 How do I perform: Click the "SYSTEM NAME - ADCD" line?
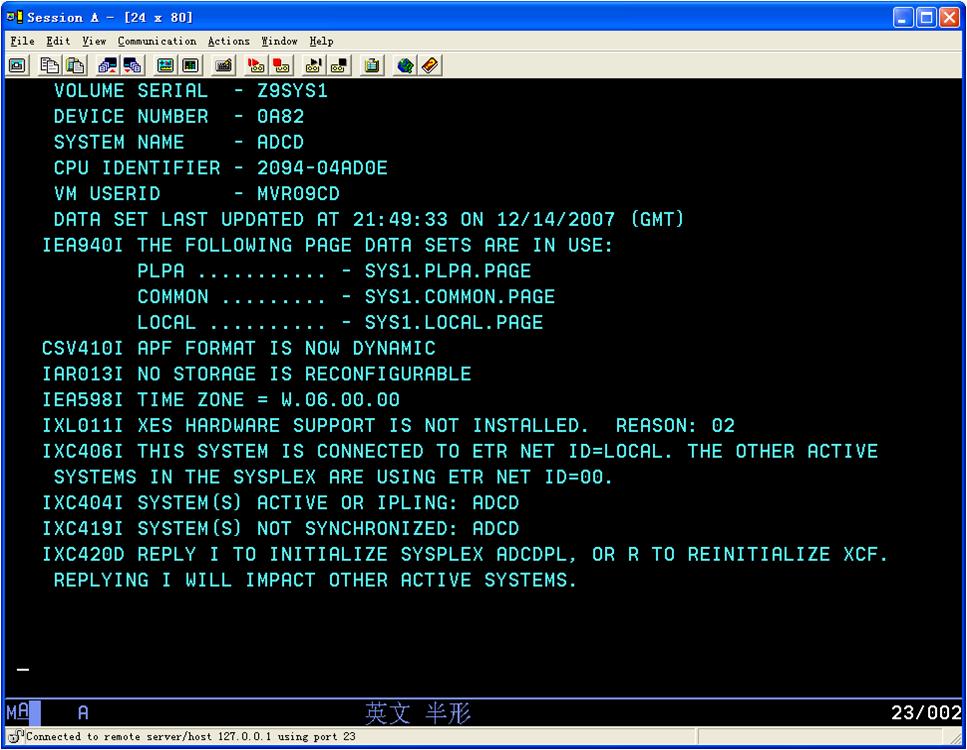tap(179, 142)
